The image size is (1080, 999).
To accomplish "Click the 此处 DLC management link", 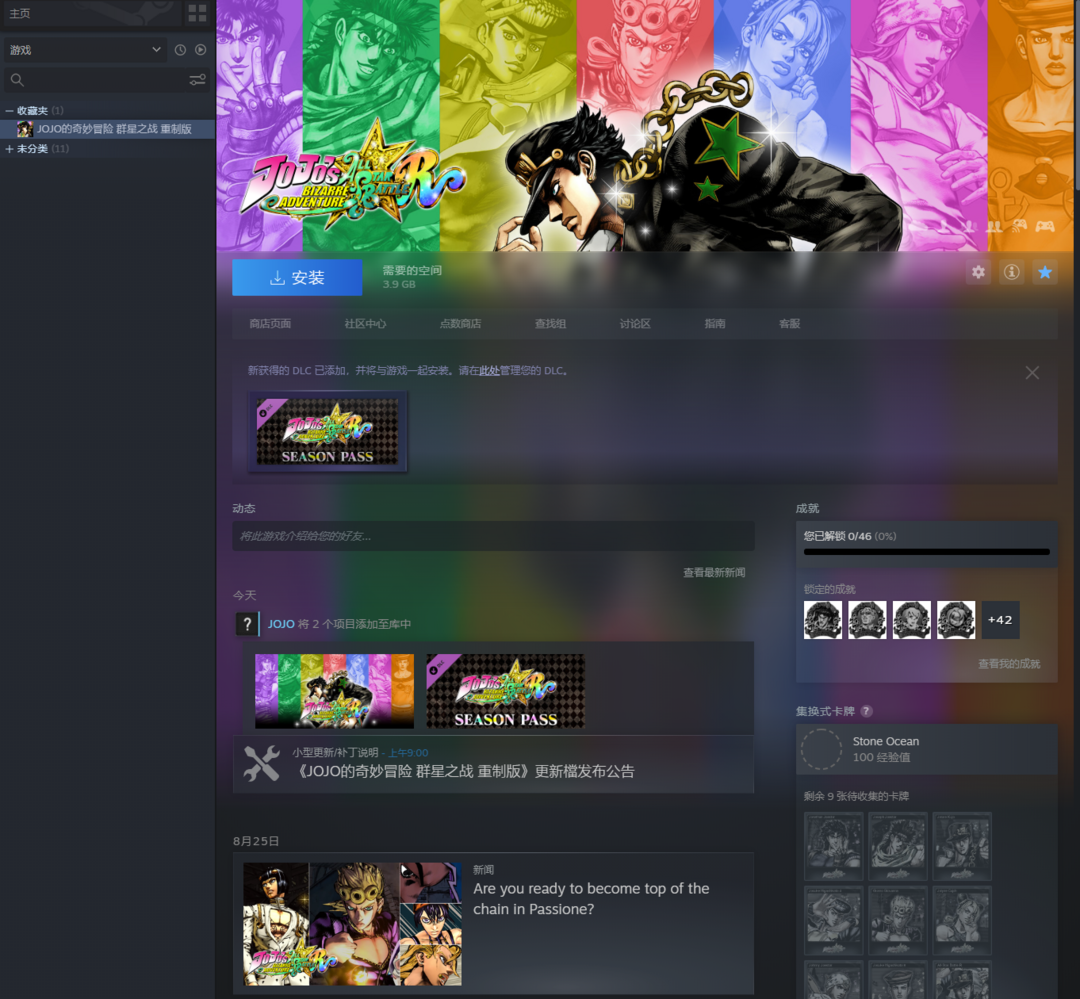I will tap(490, 371).
